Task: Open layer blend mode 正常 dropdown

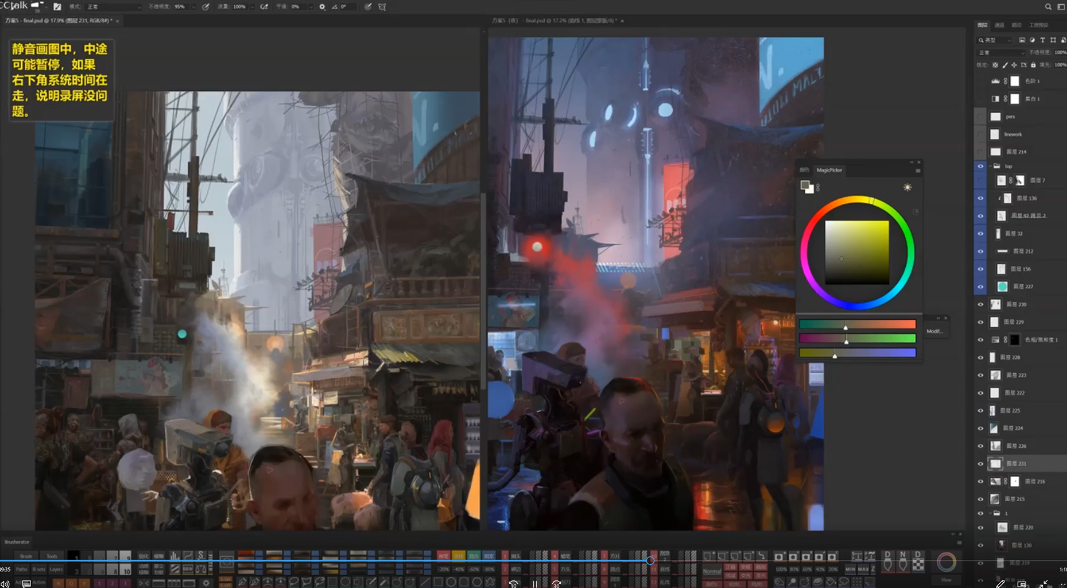Action: tap(1000, 52)
